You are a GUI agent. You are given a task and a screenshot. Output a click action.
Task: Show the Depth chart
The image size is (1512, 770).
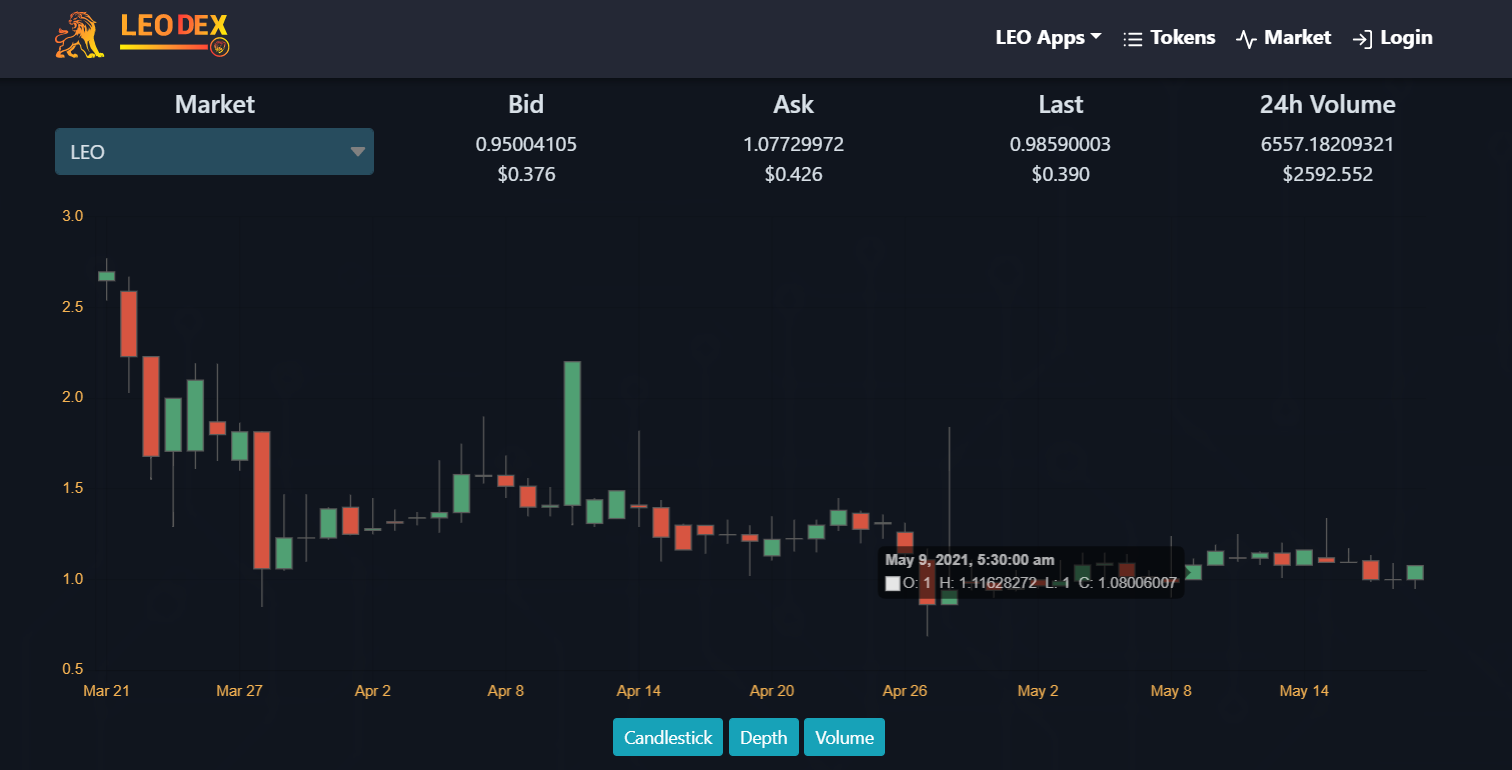point(764,738)
